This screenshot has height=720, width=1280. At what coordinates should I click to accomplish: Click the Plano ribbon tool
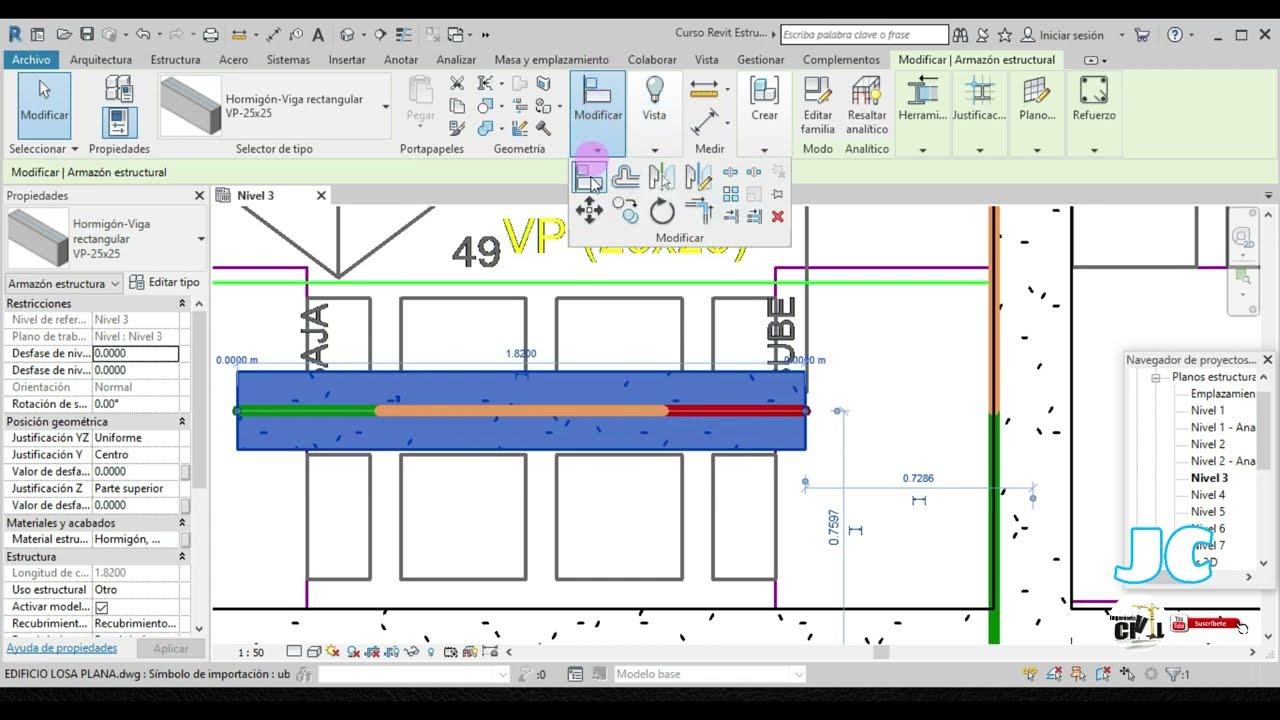(x=1037, y=98)
